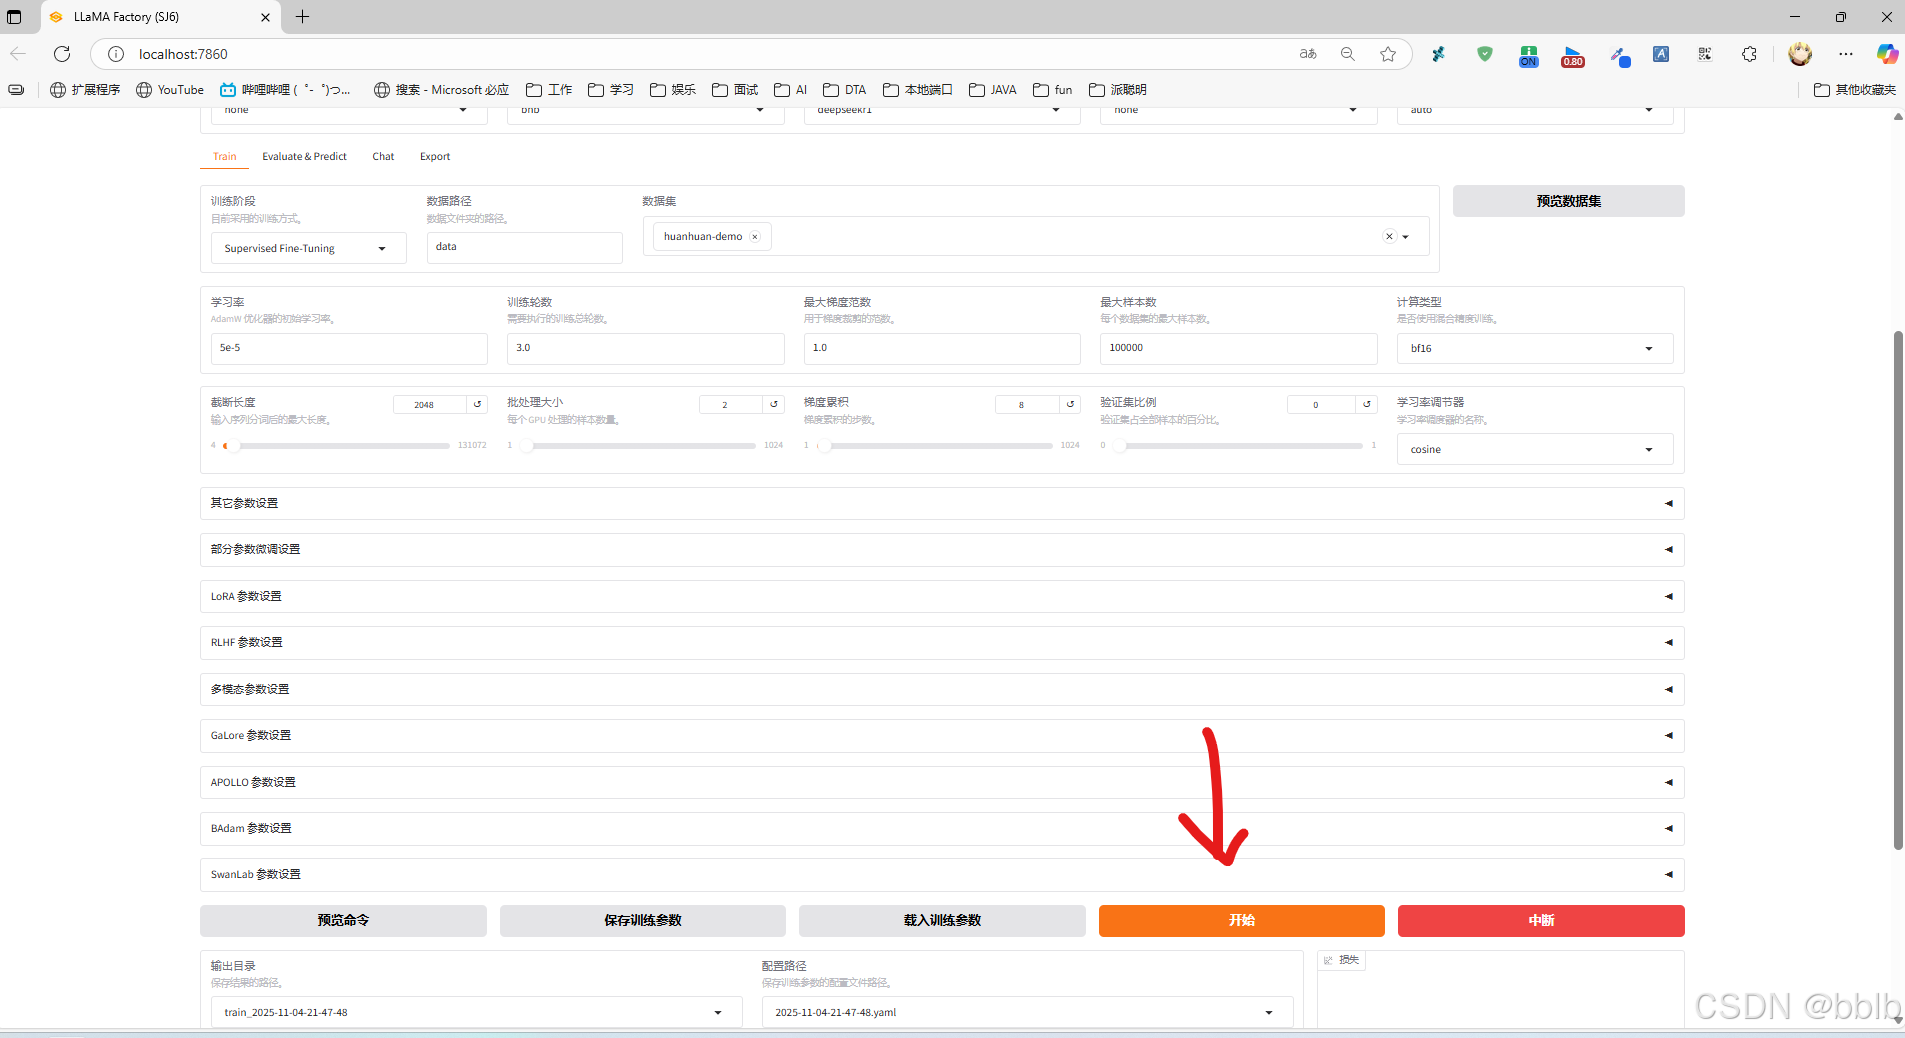Click the green shield extension icon

click(x=1485, y=54)
